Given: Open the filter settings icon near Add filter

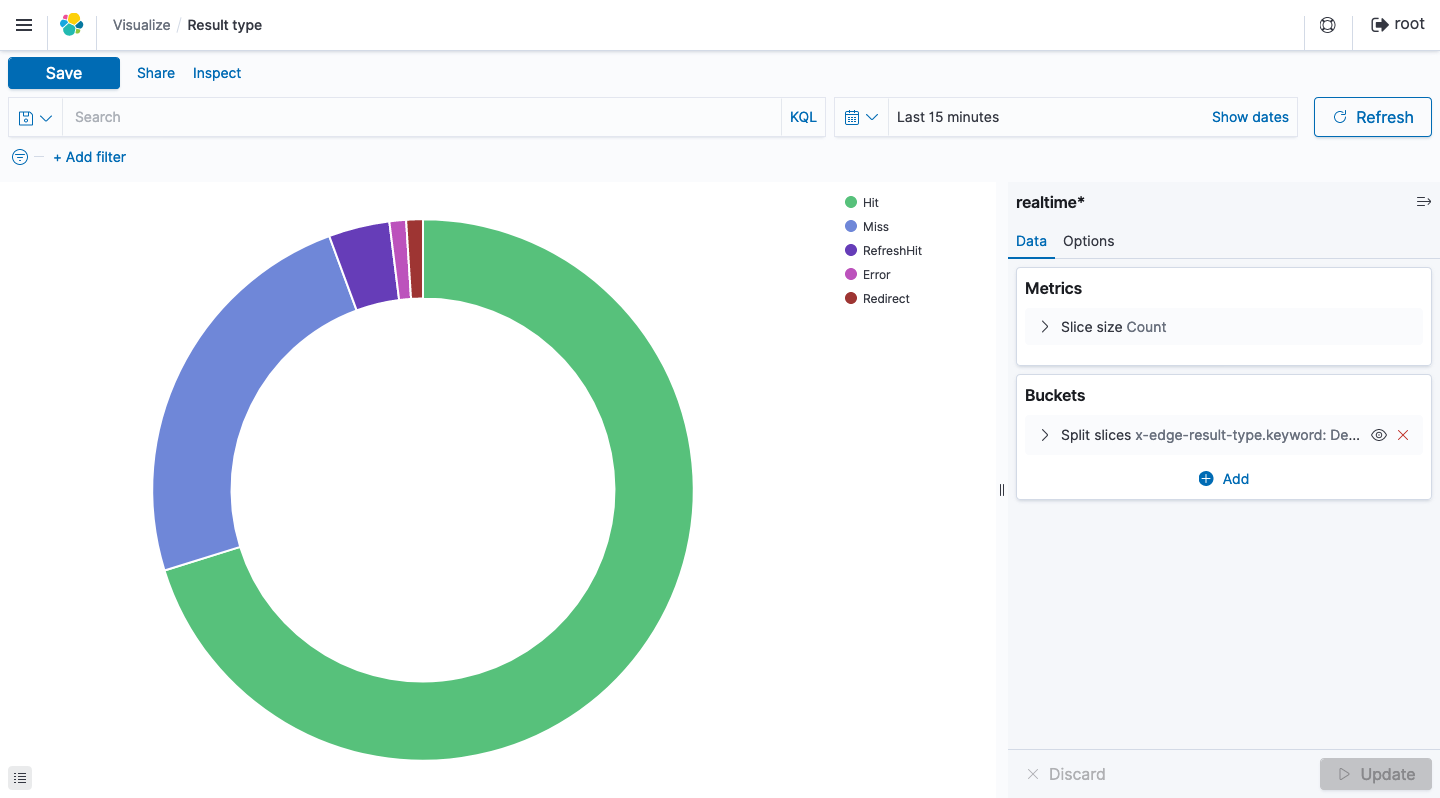Looking at the screenshot, I should [x=19, y=157].
